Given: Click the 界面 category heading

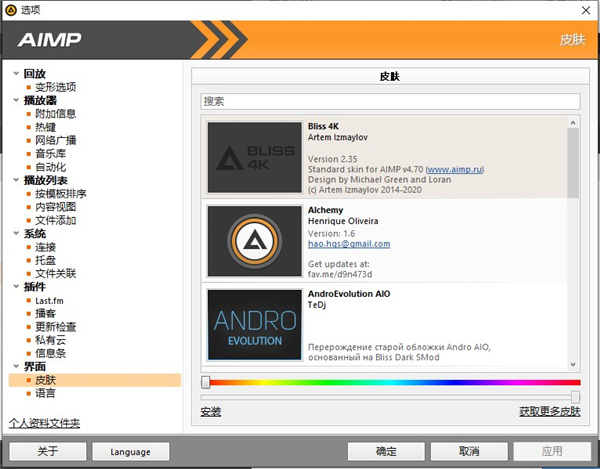Looking at the screenshot, I should coord(35,366).
